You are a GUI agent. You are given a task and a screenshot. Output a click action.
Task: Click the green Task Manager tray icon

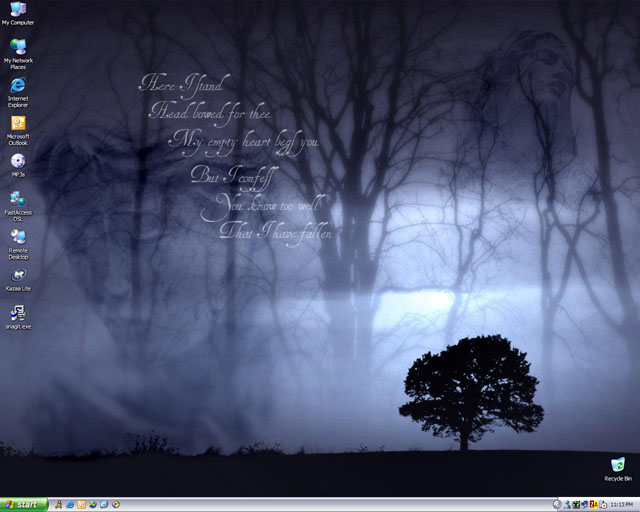pos(576,505)
